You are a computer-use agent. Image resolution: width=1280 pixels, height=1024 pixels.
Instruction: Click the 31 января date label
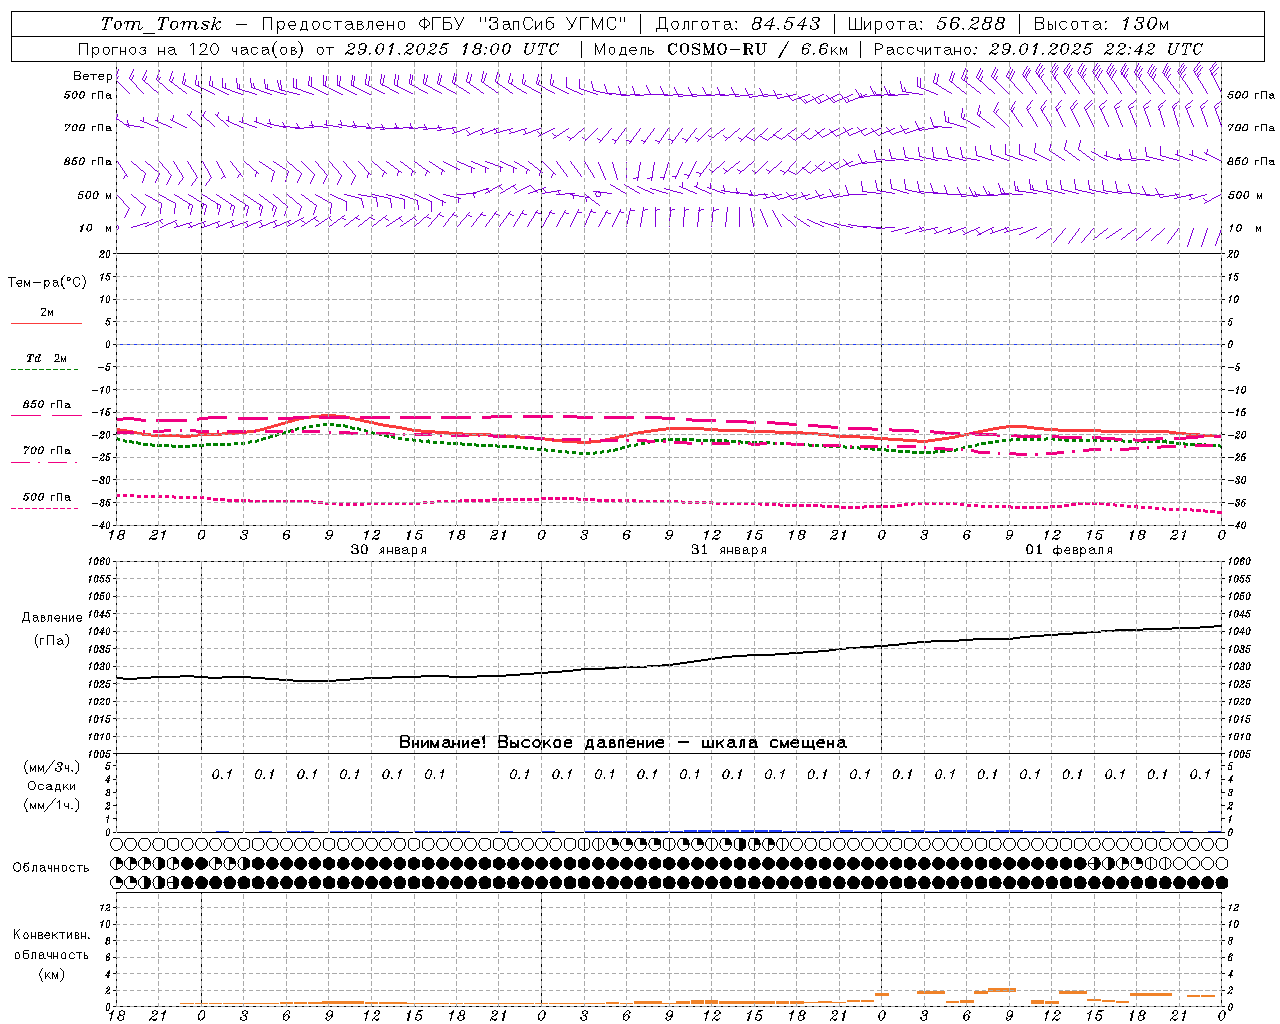(729, 550)
